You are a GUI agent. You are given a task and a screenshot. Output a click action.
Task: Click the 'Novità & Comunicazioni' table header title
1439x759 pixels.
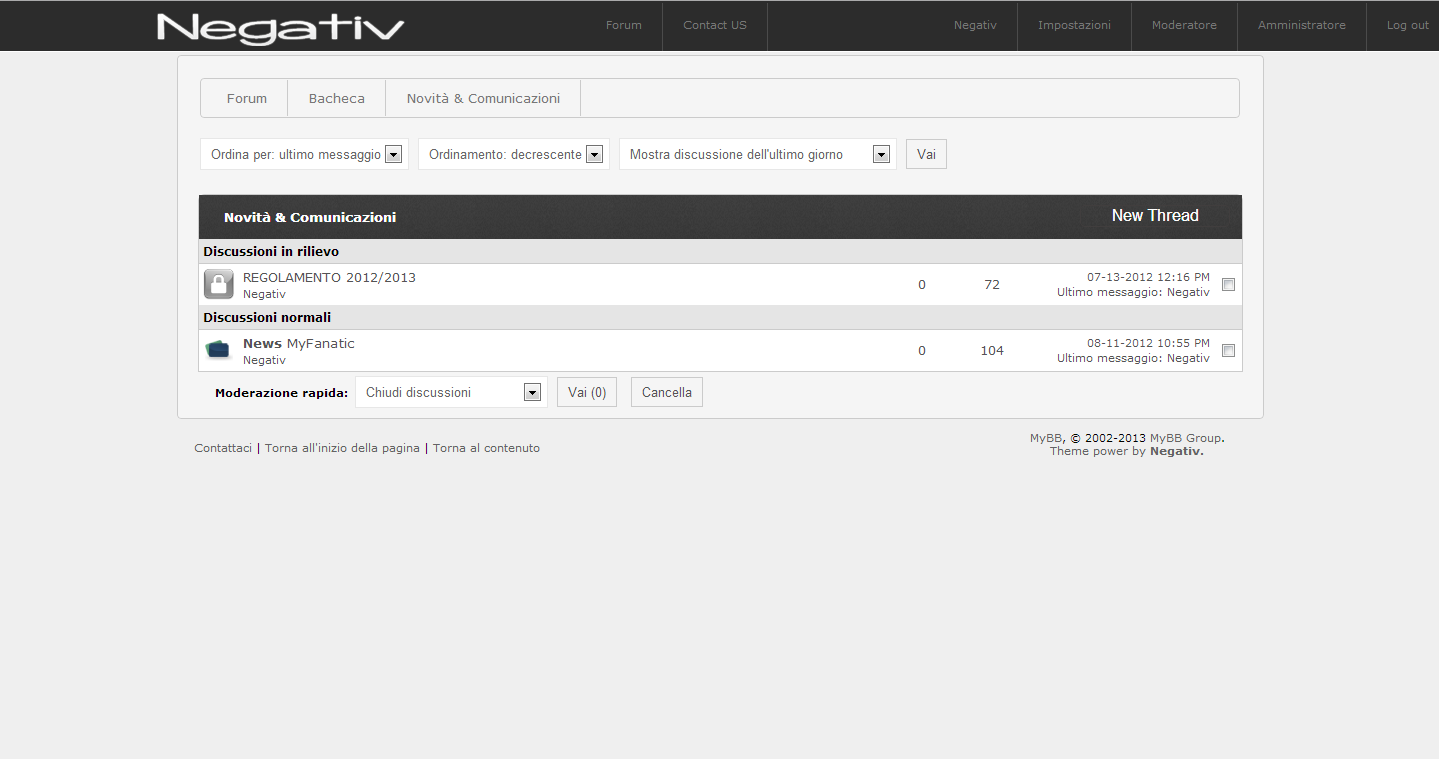point(310,217)
